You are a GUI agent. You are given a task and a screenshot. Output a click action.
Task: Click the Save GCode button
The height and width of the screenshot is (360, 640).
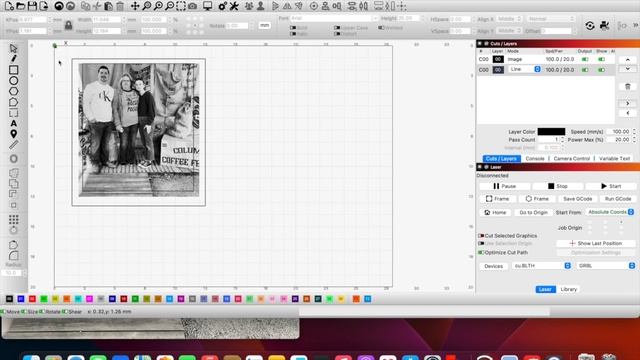(578, 199)
